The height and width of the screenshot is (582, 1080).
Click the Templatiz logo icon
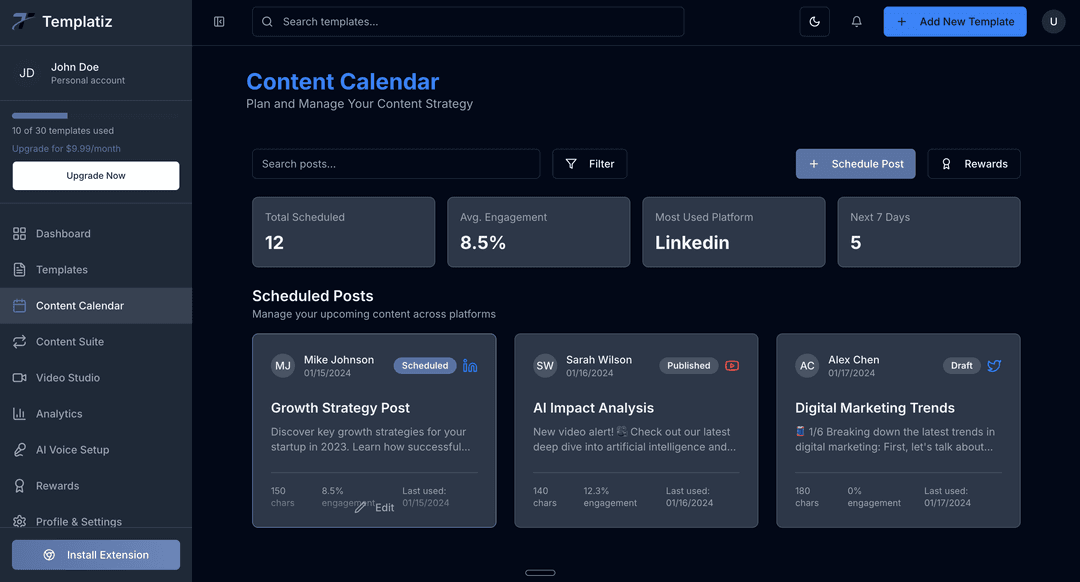(x=23, y=21)
